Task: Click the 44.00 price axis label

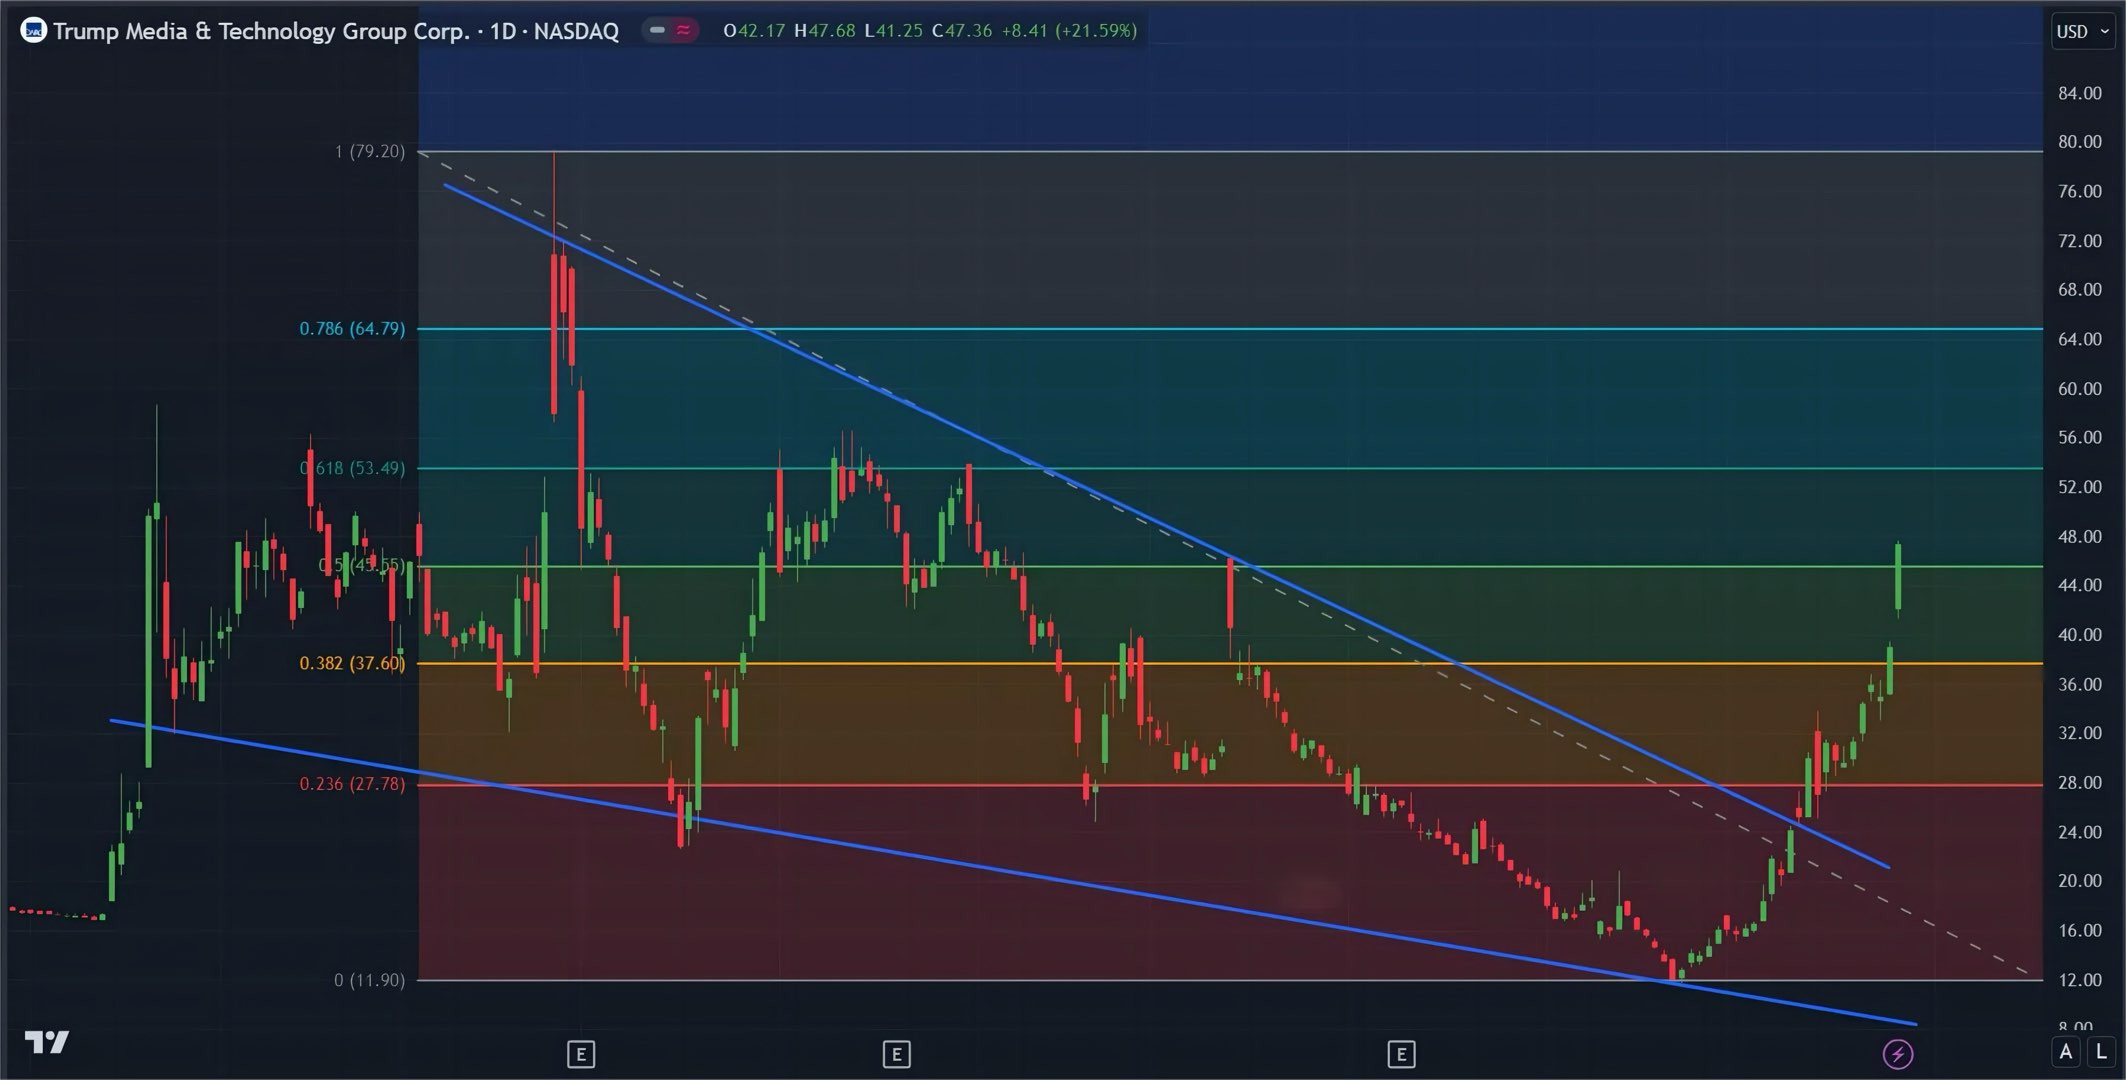Action: (x=2080, y=585)
